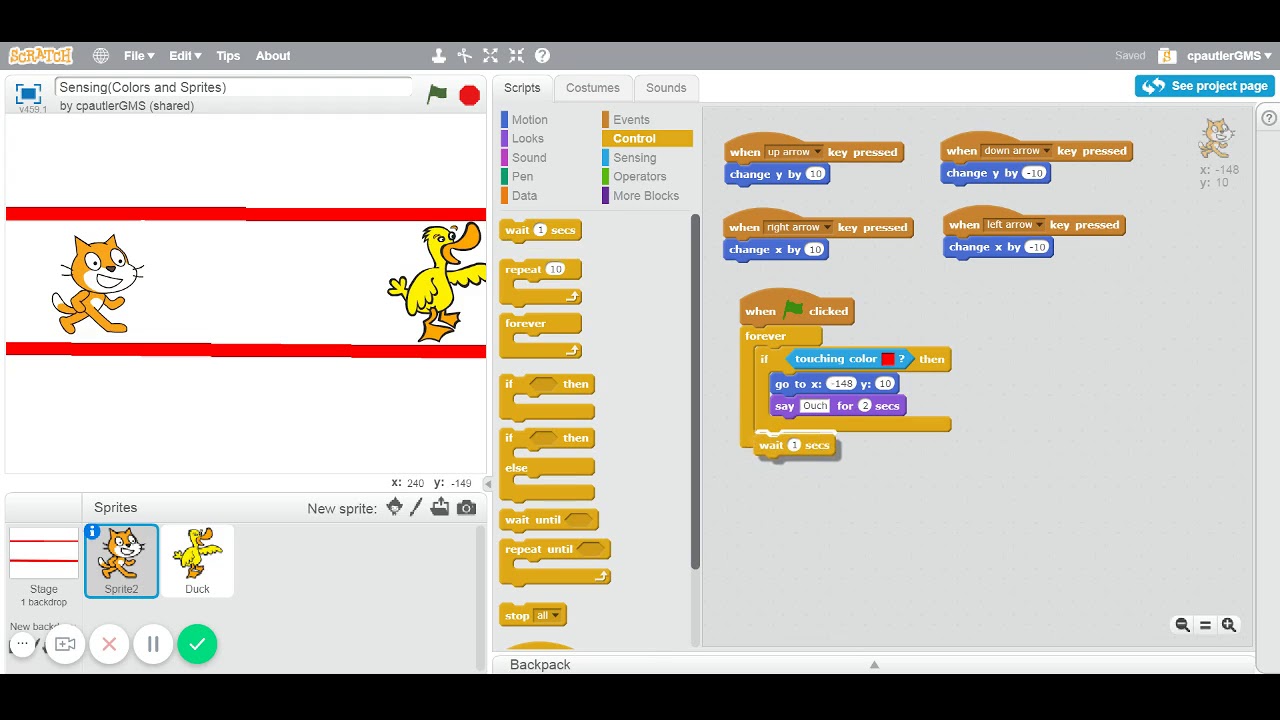Screen dimensions: 1280x720
Task: Click the -148 x value in go to block
Action: pos(842,384)
